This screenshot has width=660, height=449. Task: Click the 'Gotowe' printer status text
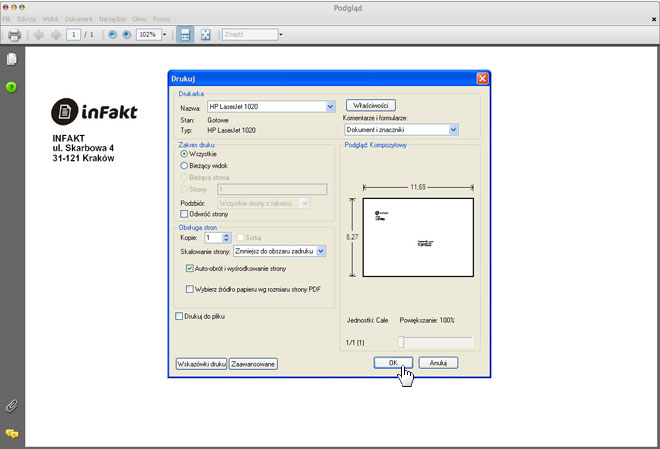tap(218, 120)
